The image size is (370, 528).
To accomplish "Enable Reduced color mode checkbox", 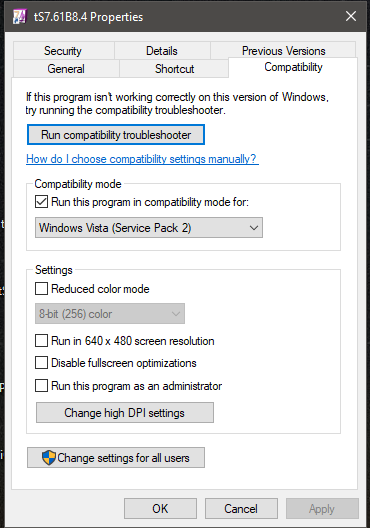I will click(41, 289).
